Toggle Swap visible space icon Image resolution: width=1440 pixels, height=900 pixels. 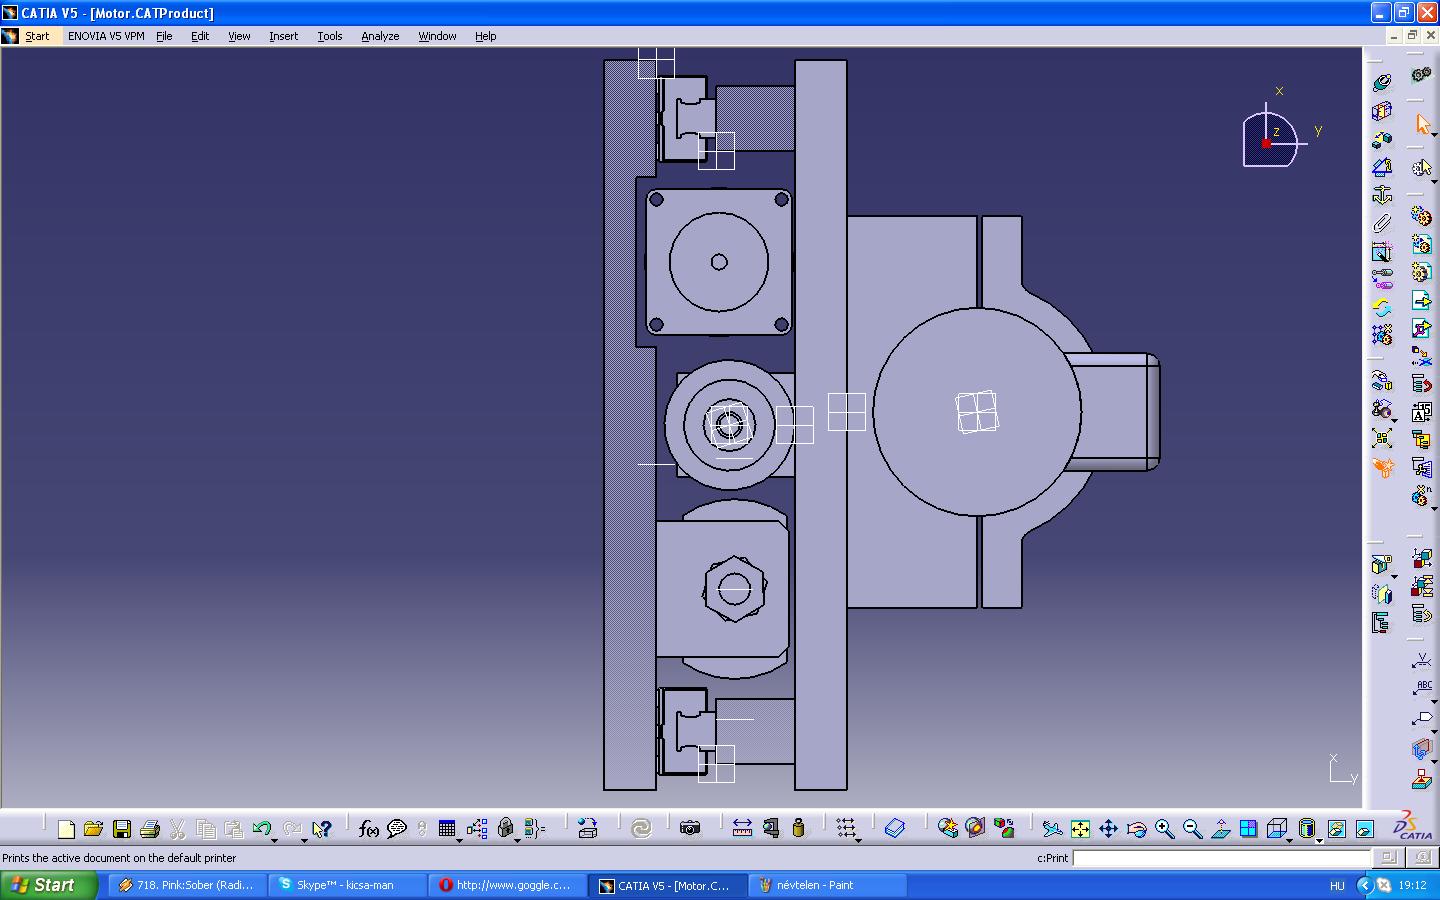(x=1365, y=829)
